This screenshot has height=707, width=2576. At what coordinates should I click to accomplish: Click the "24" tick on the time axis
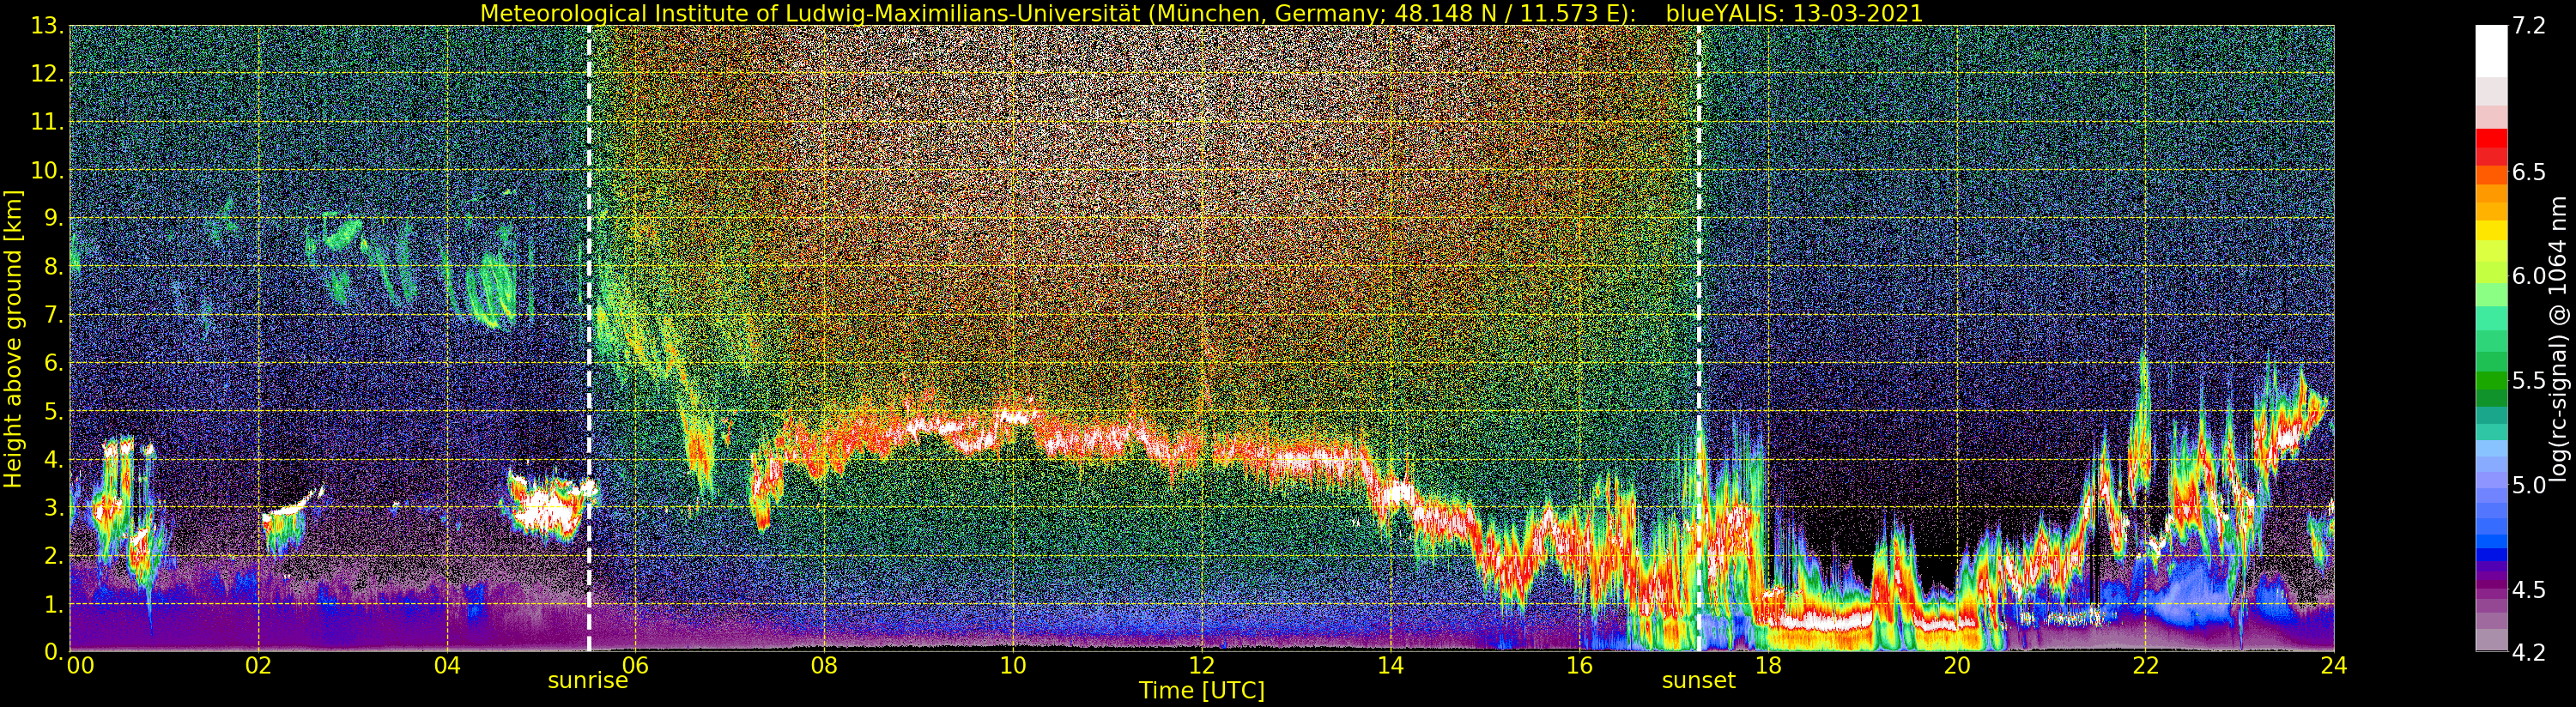(x=2334, y=666)
